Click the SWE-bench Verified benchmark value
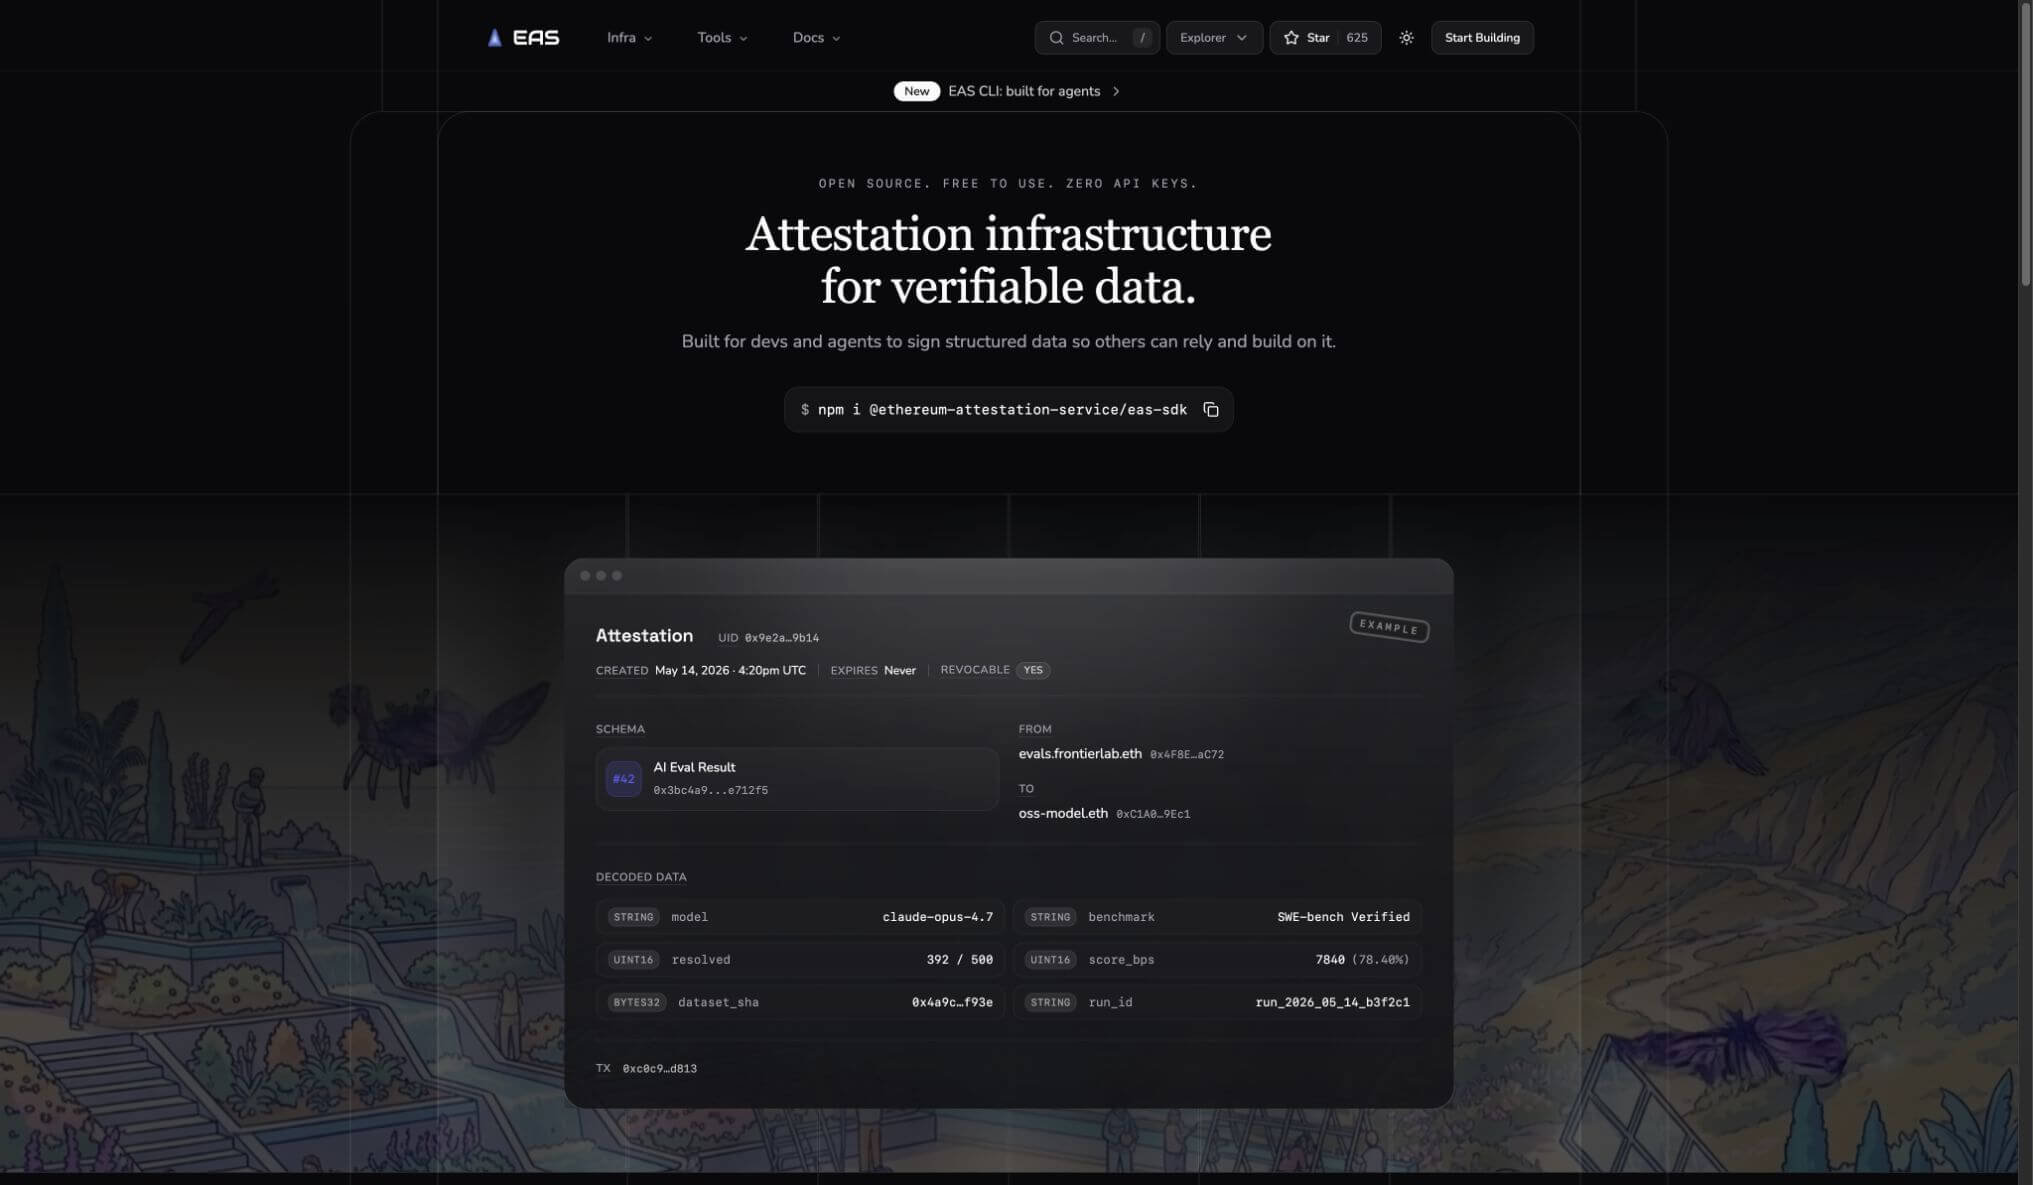 coord(1343,917)
